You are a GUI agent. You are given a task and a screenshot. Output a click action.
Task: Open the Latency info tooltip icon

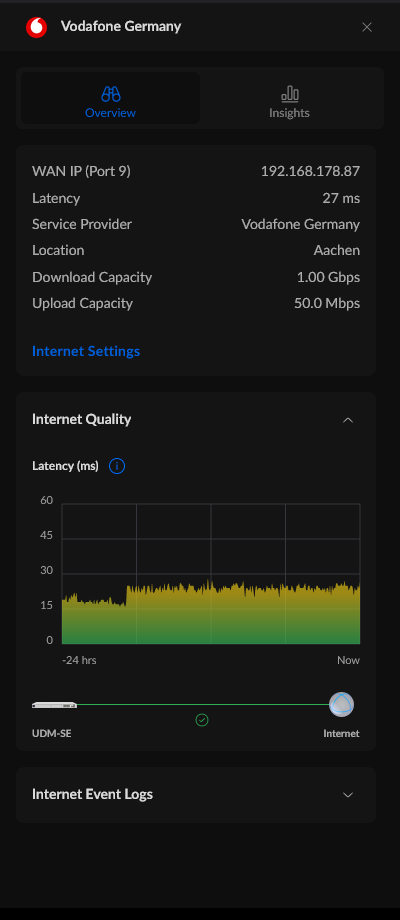pyautogui.click(x=117, y=466)
